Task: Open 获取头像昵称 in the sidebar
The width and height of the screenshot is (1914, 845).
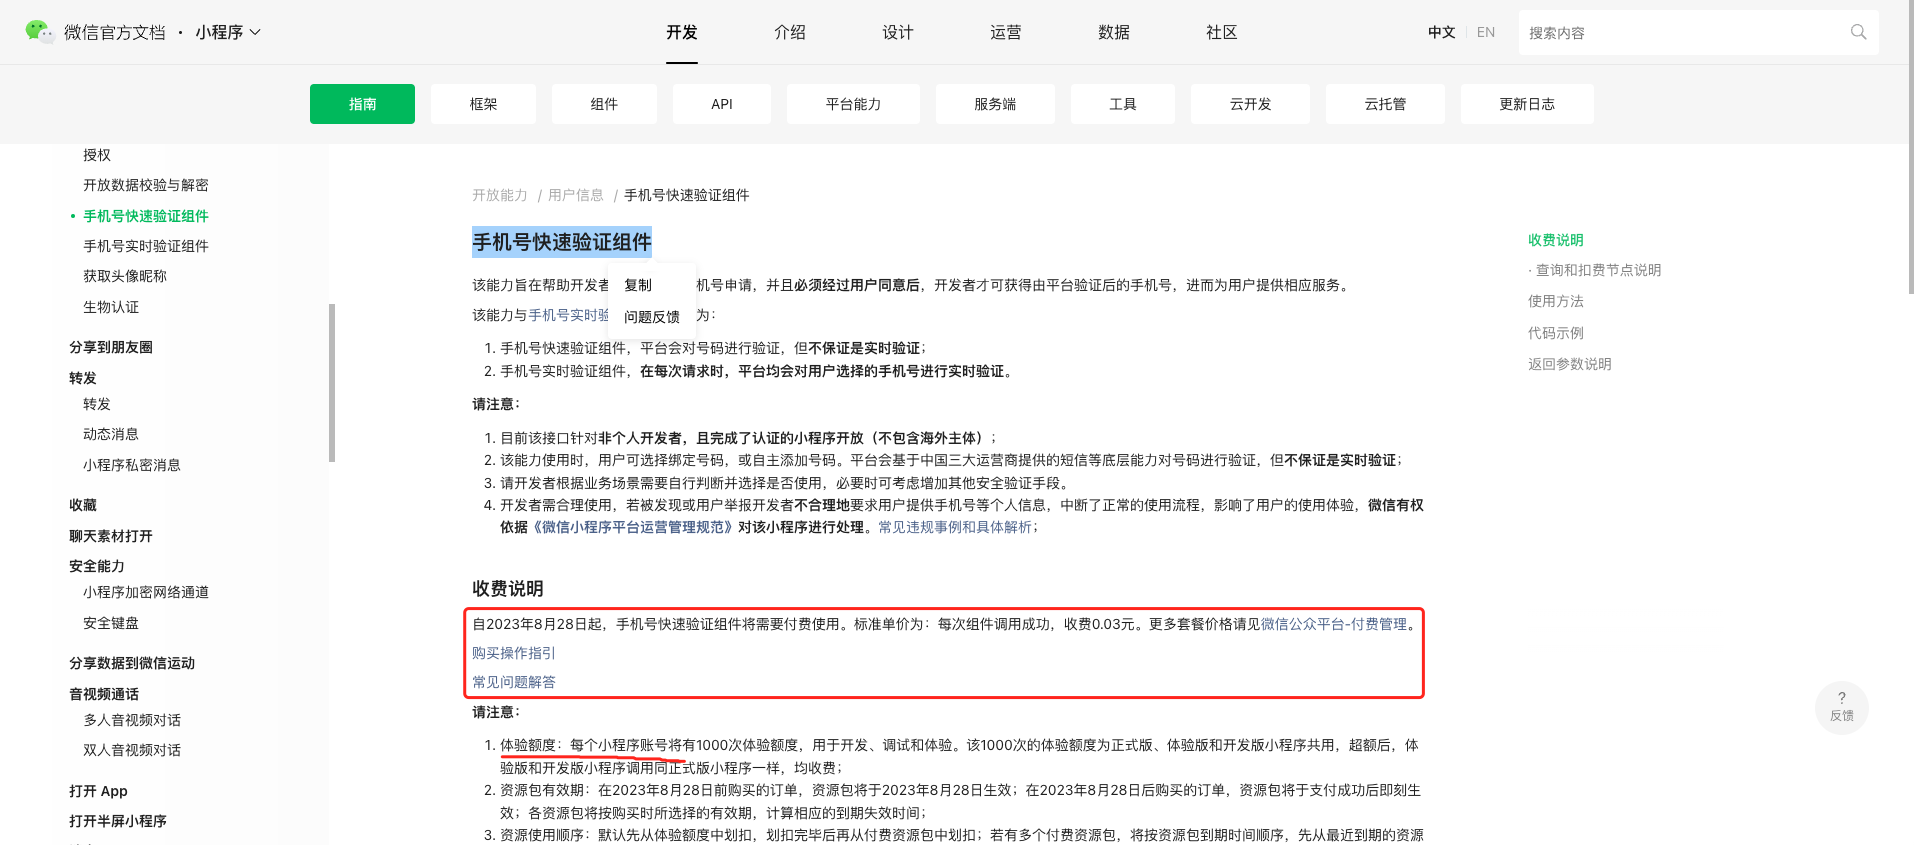Action: coord(125,276)
